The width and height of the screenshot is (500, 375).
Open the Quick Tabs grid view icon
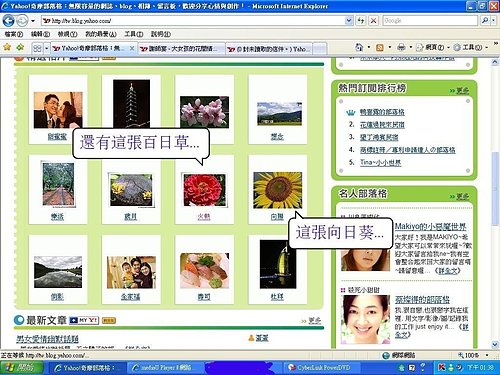click(37, 49)
